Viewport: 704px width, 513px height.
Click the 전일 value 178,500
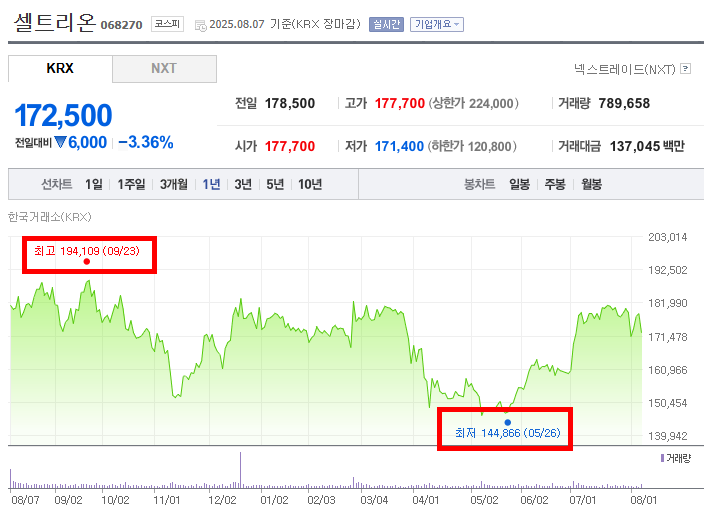(x=290, y=103)
